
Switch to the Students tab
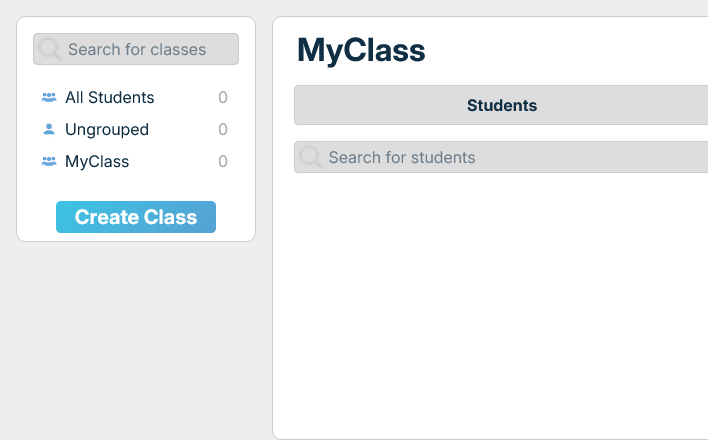pyautogui.click(x=502, y=105)
